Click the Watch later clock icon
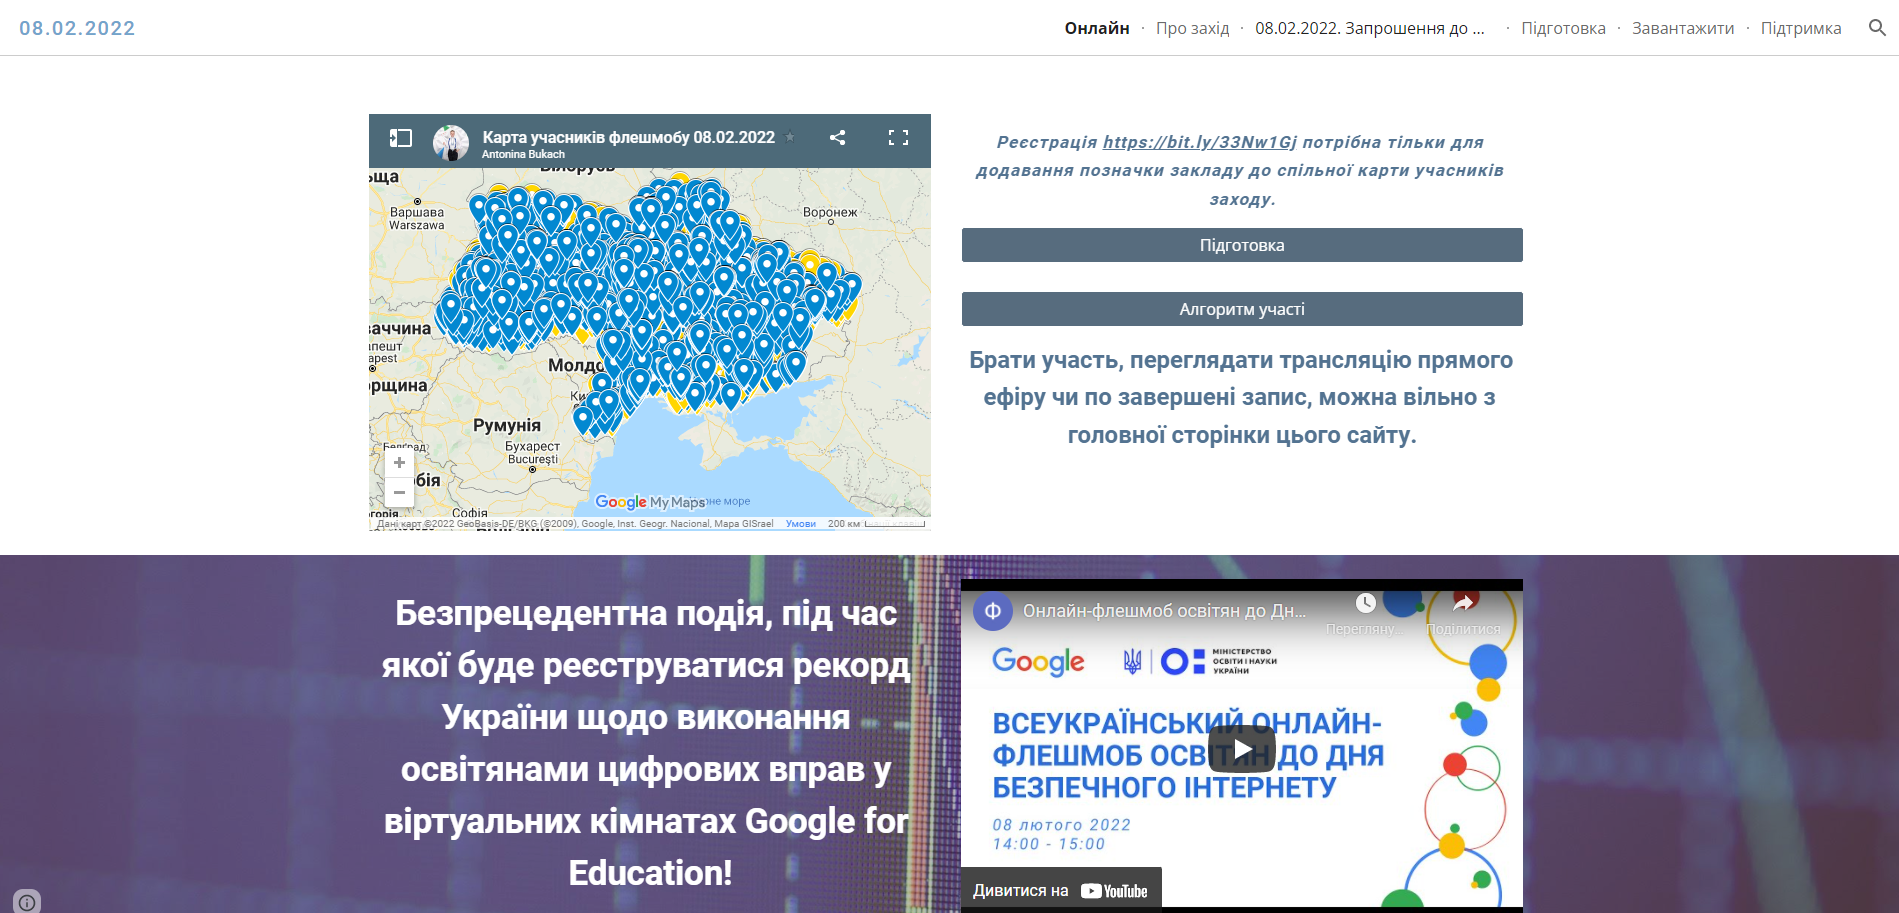1899x913 pixels. pos(1365,603)
